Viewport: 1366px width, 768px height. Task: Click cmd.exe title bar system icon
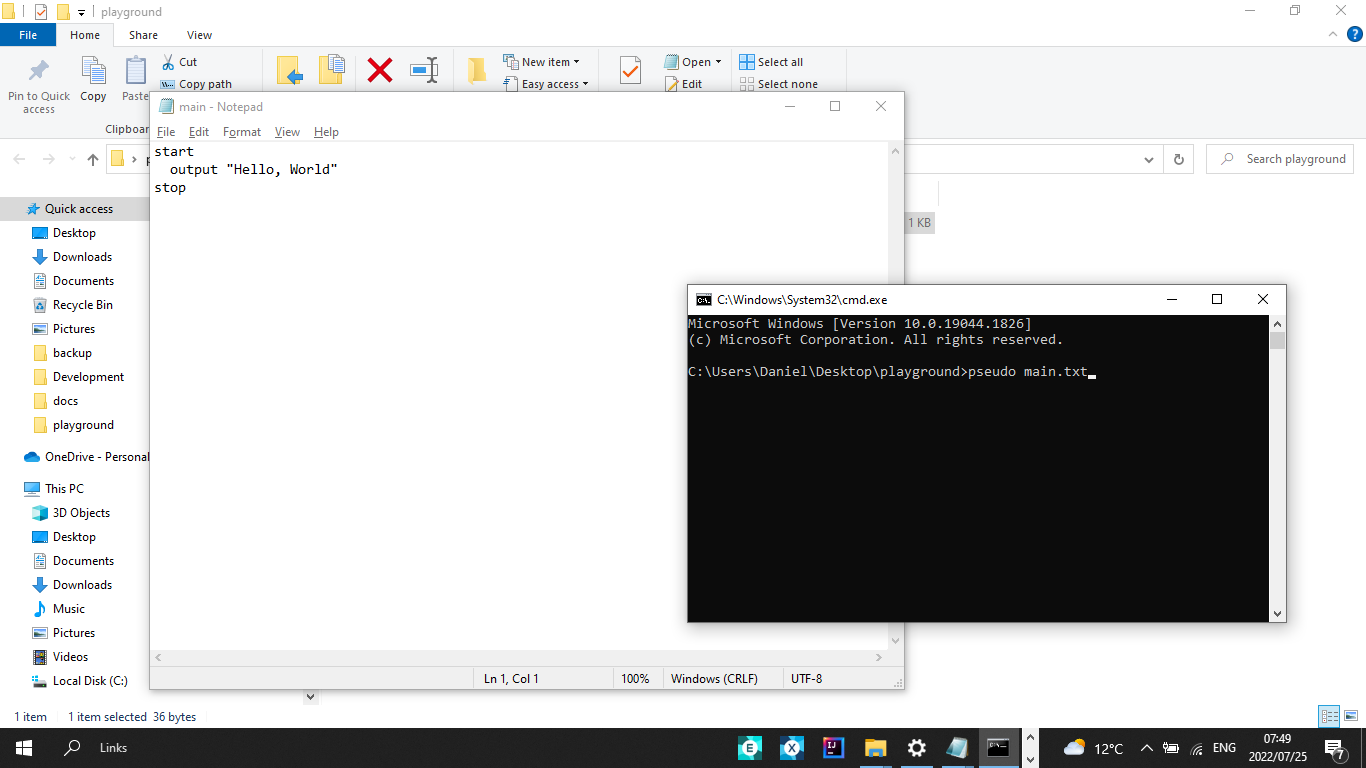(704, 299)
